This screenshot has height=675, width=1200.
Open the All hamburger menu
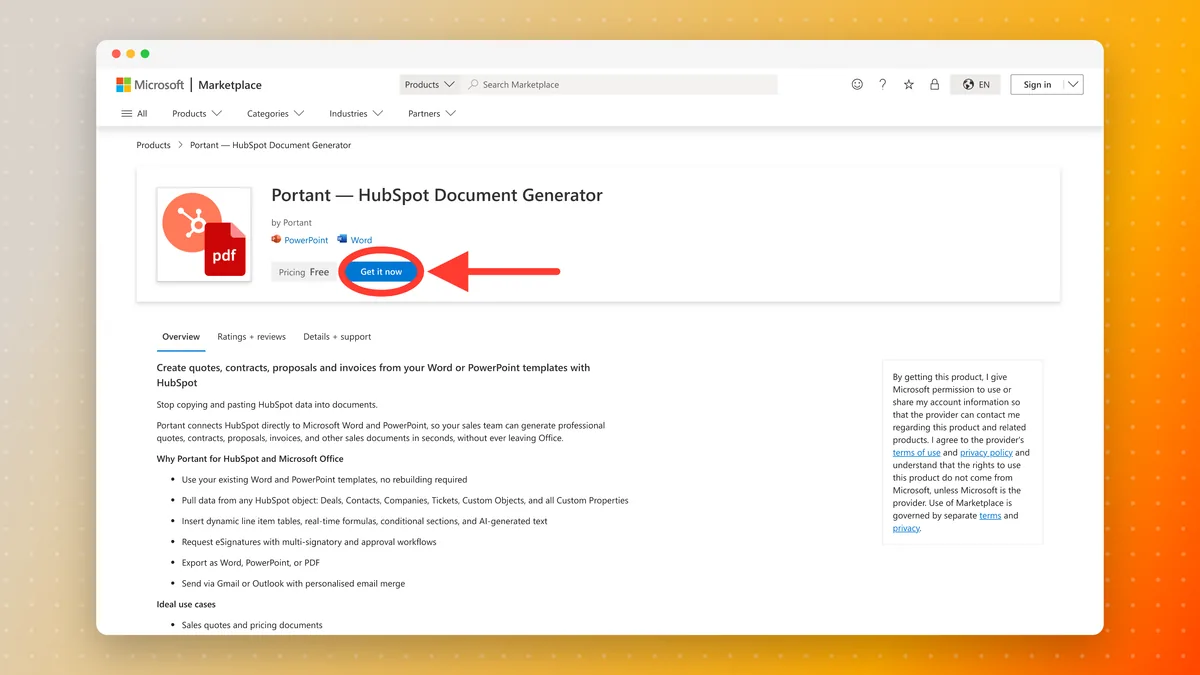point(134,114)
